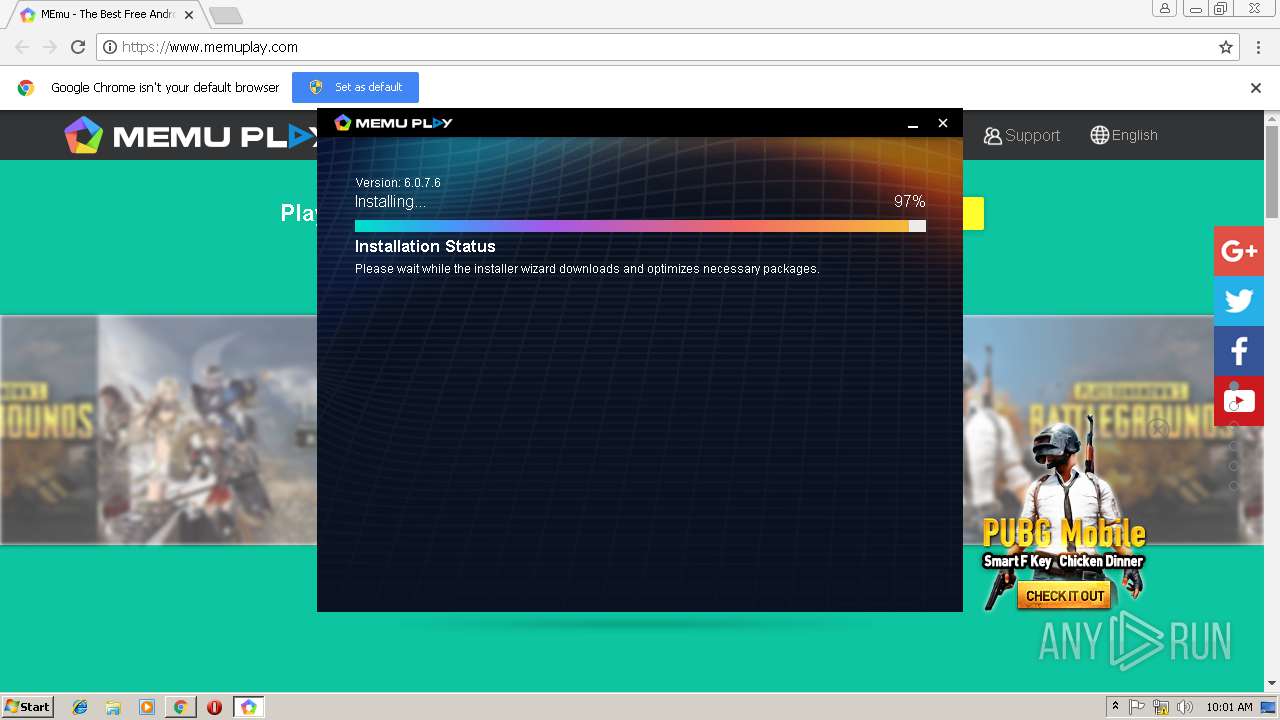This screenshot has height=720, width=1280.
Task: Click Support link in site header
Action: [x=1021, y=135]
